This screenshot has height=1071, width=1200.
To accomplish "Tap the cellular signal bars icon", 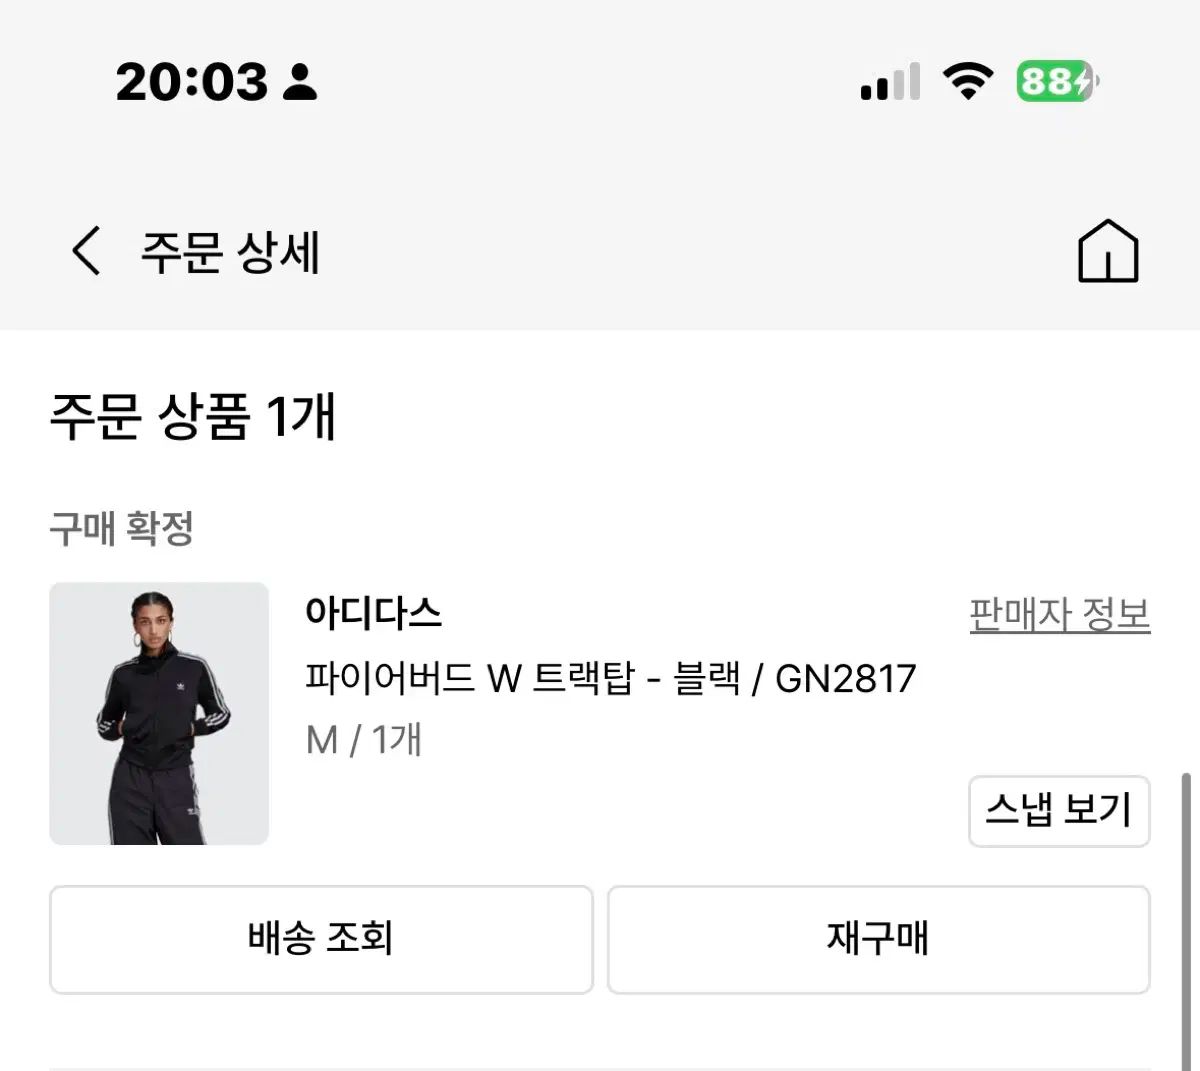I will (x=889, y=82).
